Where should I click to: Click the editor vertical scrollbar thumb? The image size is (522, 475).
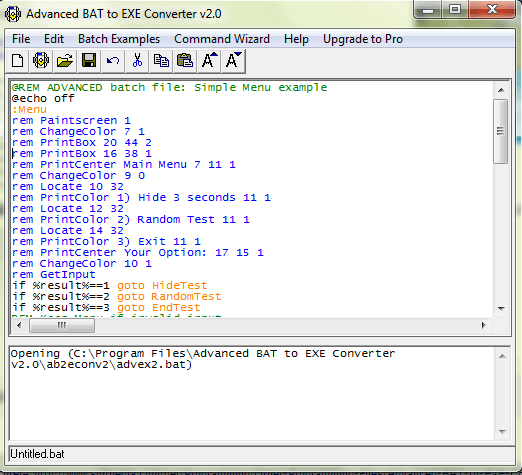(501, 131)
